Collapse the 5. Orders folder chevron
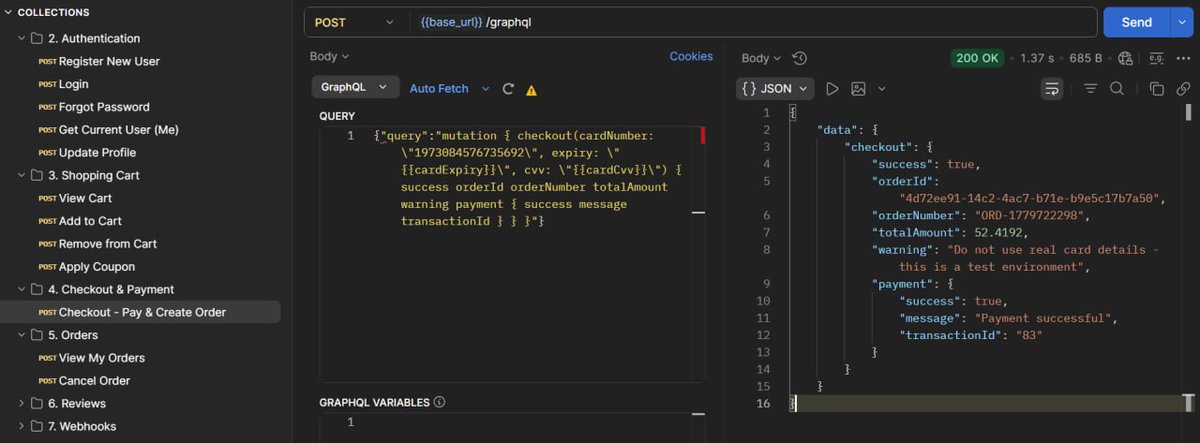 [21, 335]
